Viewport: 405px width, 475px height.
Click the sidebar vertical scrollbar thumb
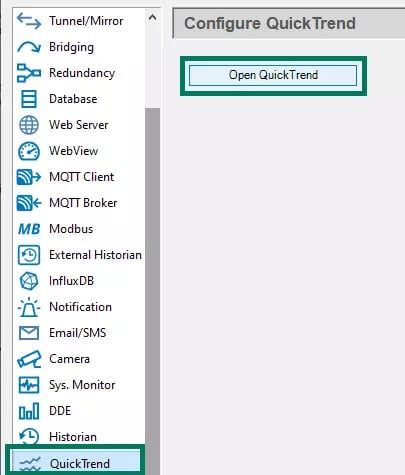coord(153,290)
